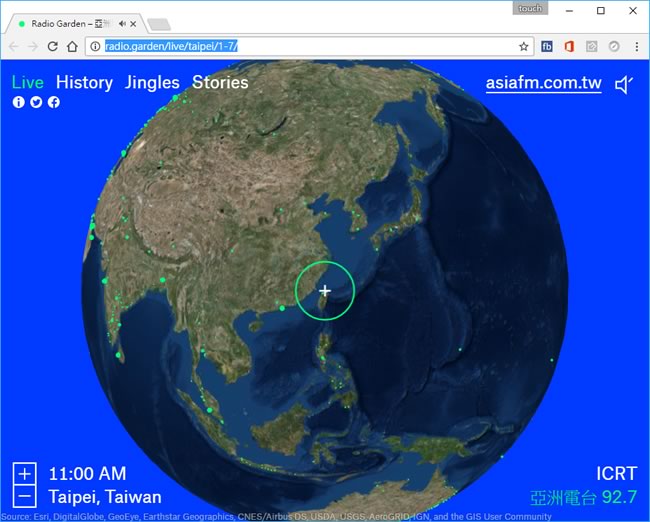Click the browser home button
Screen dimensions: 650x522
[x=72, y=46]
